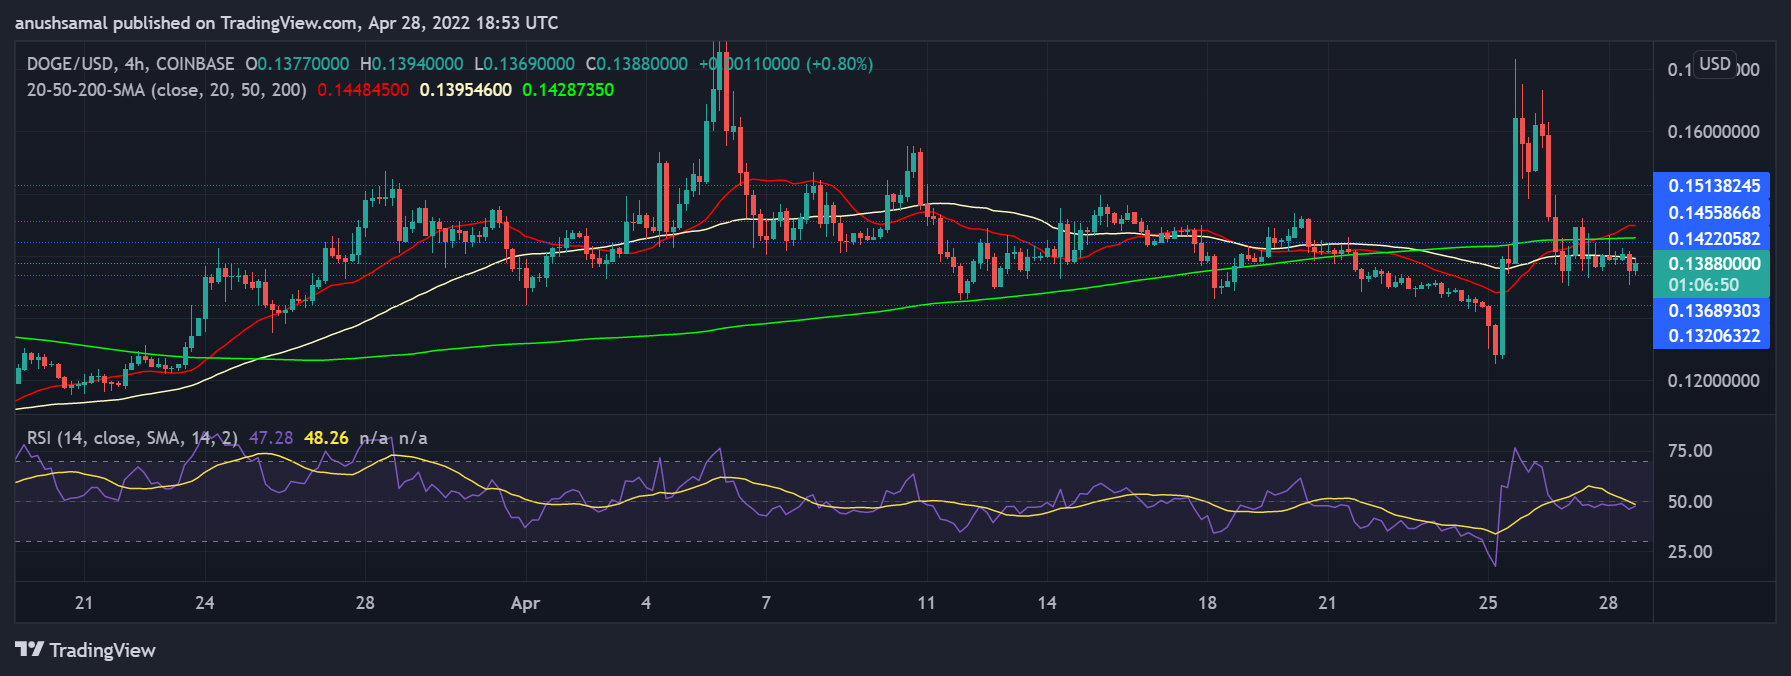Click the 0.14558668 price level label
Viewport: 1791px width, 676px height.
[1713, 213]
